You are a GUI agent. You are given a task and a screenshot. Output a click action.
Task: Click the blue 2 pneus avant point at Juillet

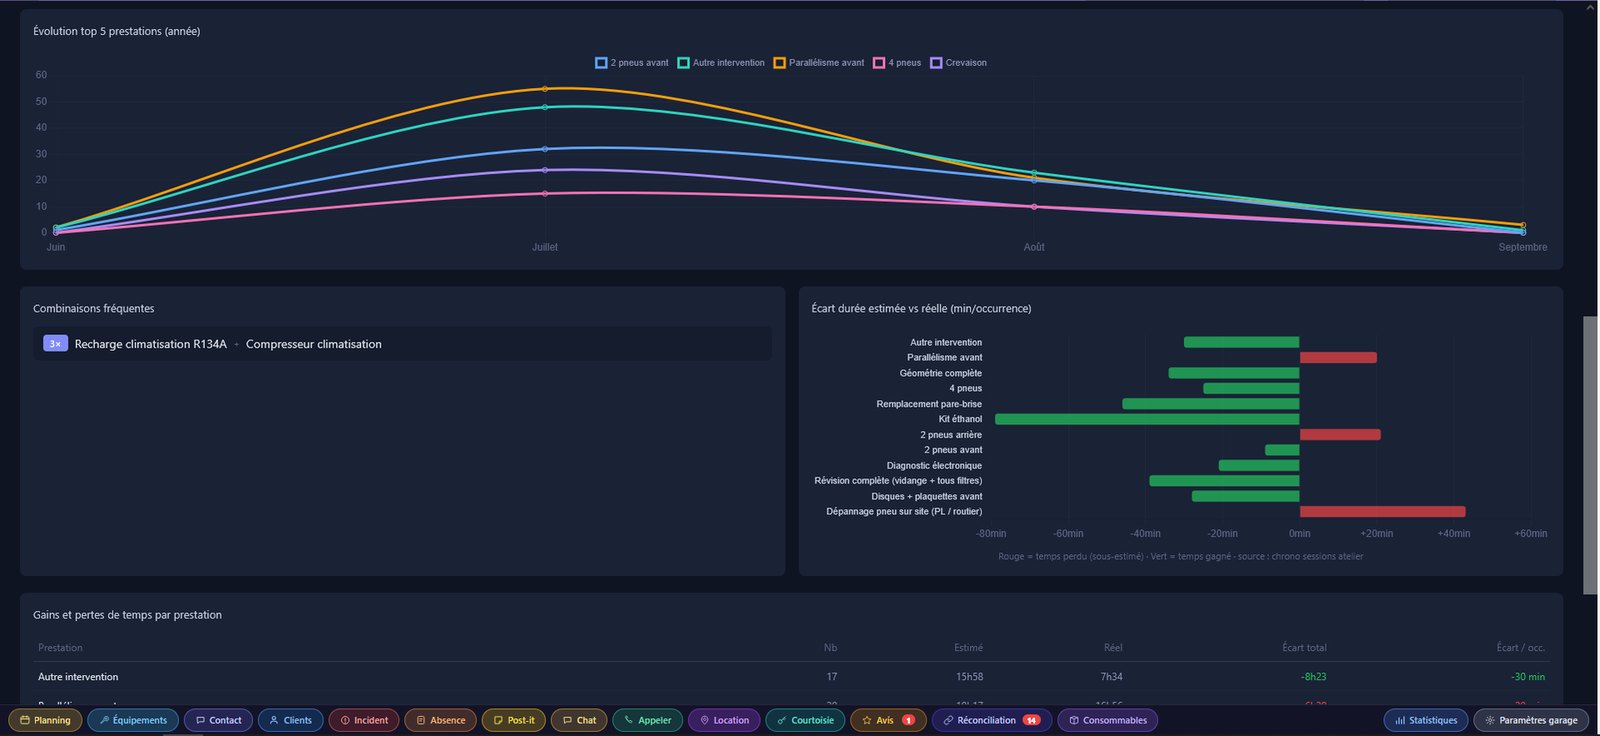tap(545, 149)
